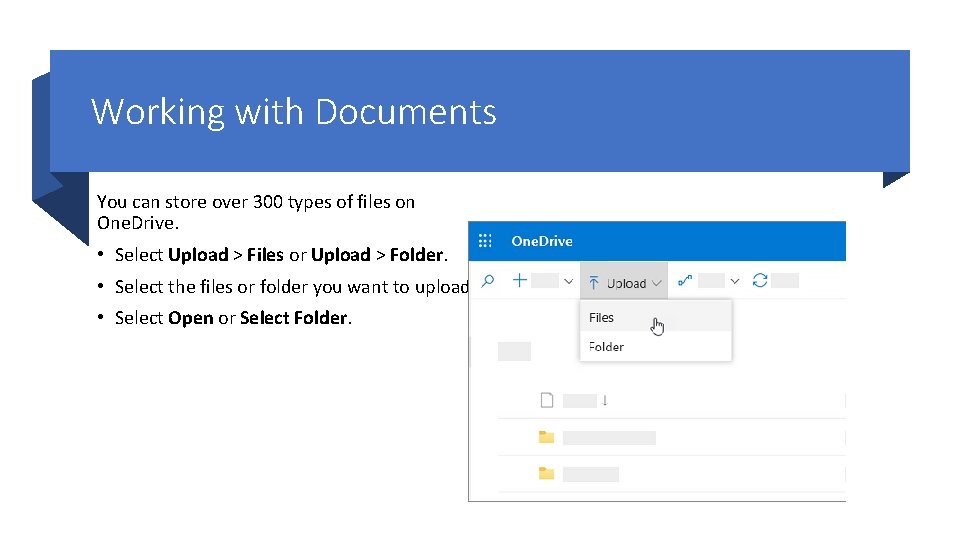
Task: Click the flow automate icon
Action: point(685,281)
